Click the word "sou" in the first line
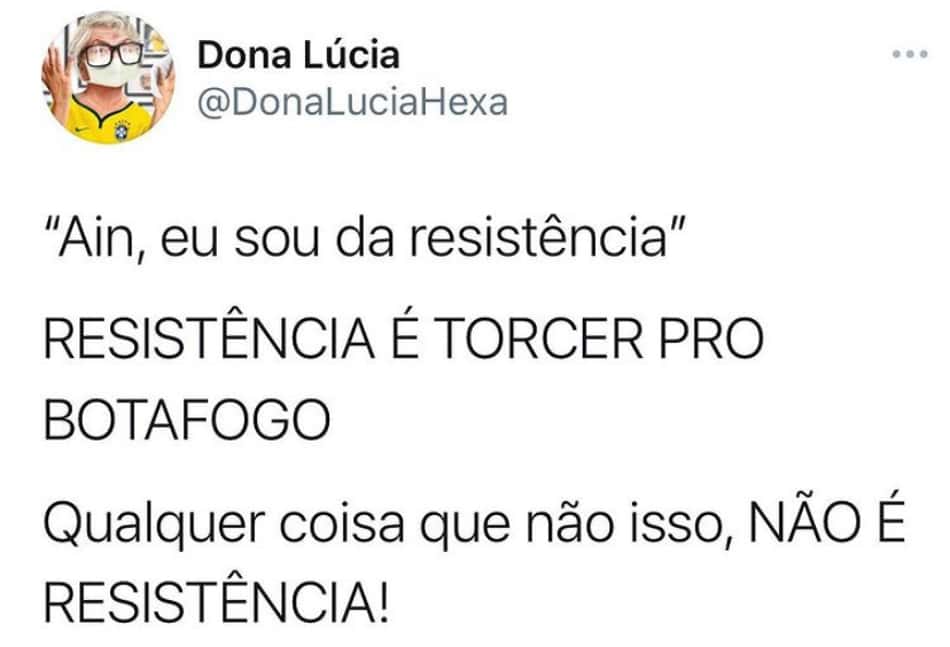 (277, 240)
